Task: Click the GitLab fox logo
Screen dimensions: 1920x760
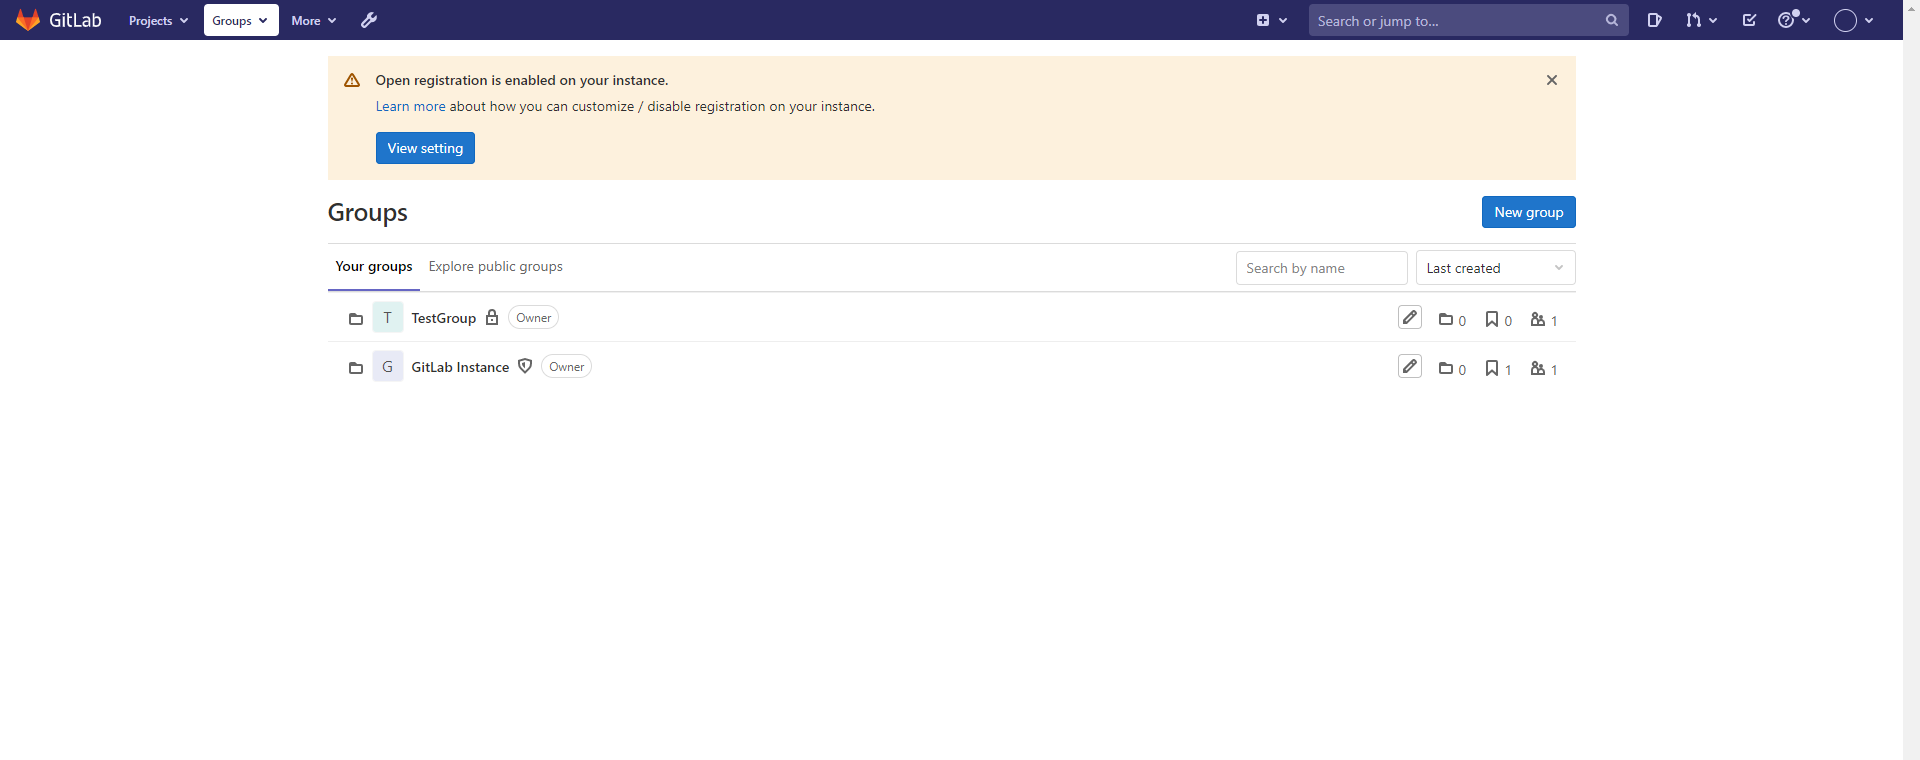Action: [x=28, y=20]
